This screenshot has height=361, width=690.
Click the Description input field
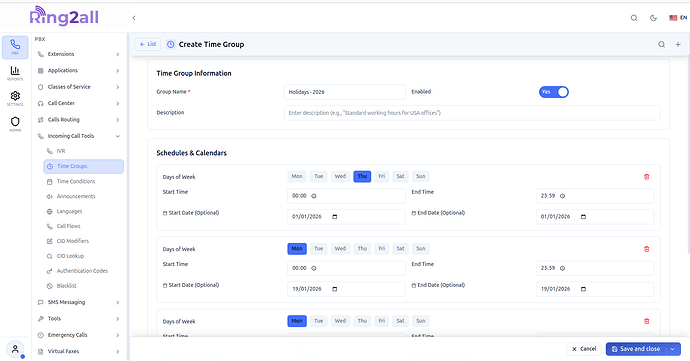coord(472,113)
